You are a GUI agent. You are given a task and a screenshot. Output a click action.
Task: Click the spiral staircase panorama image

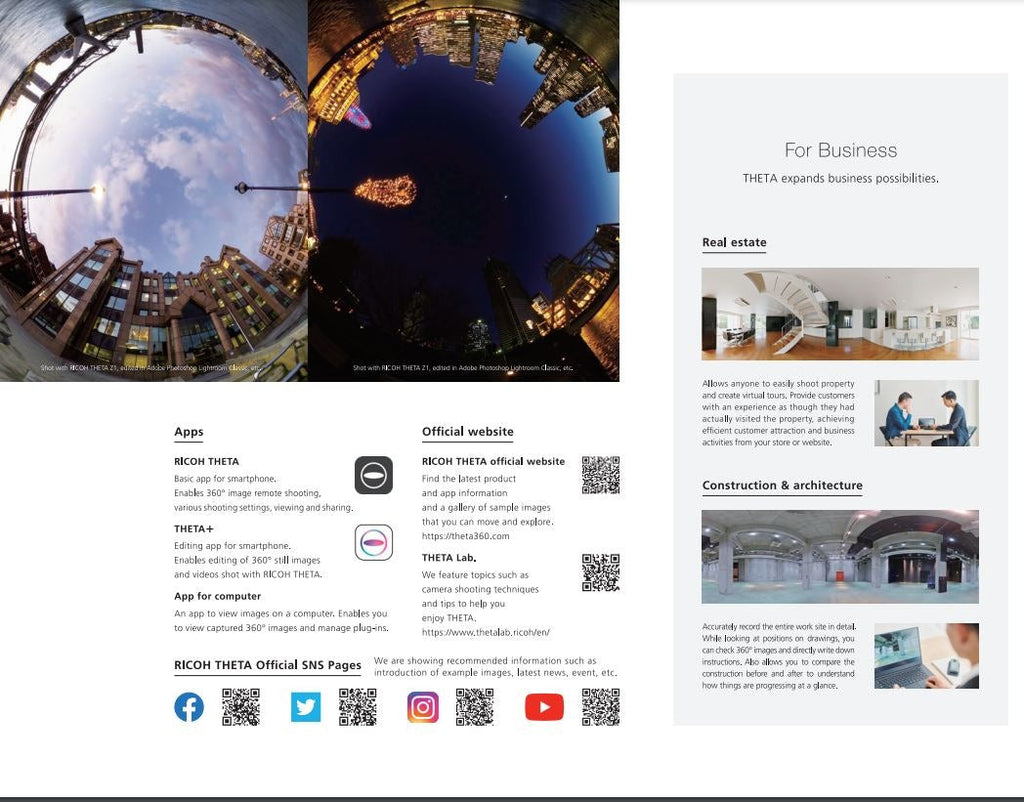click(x=840, y=314)
